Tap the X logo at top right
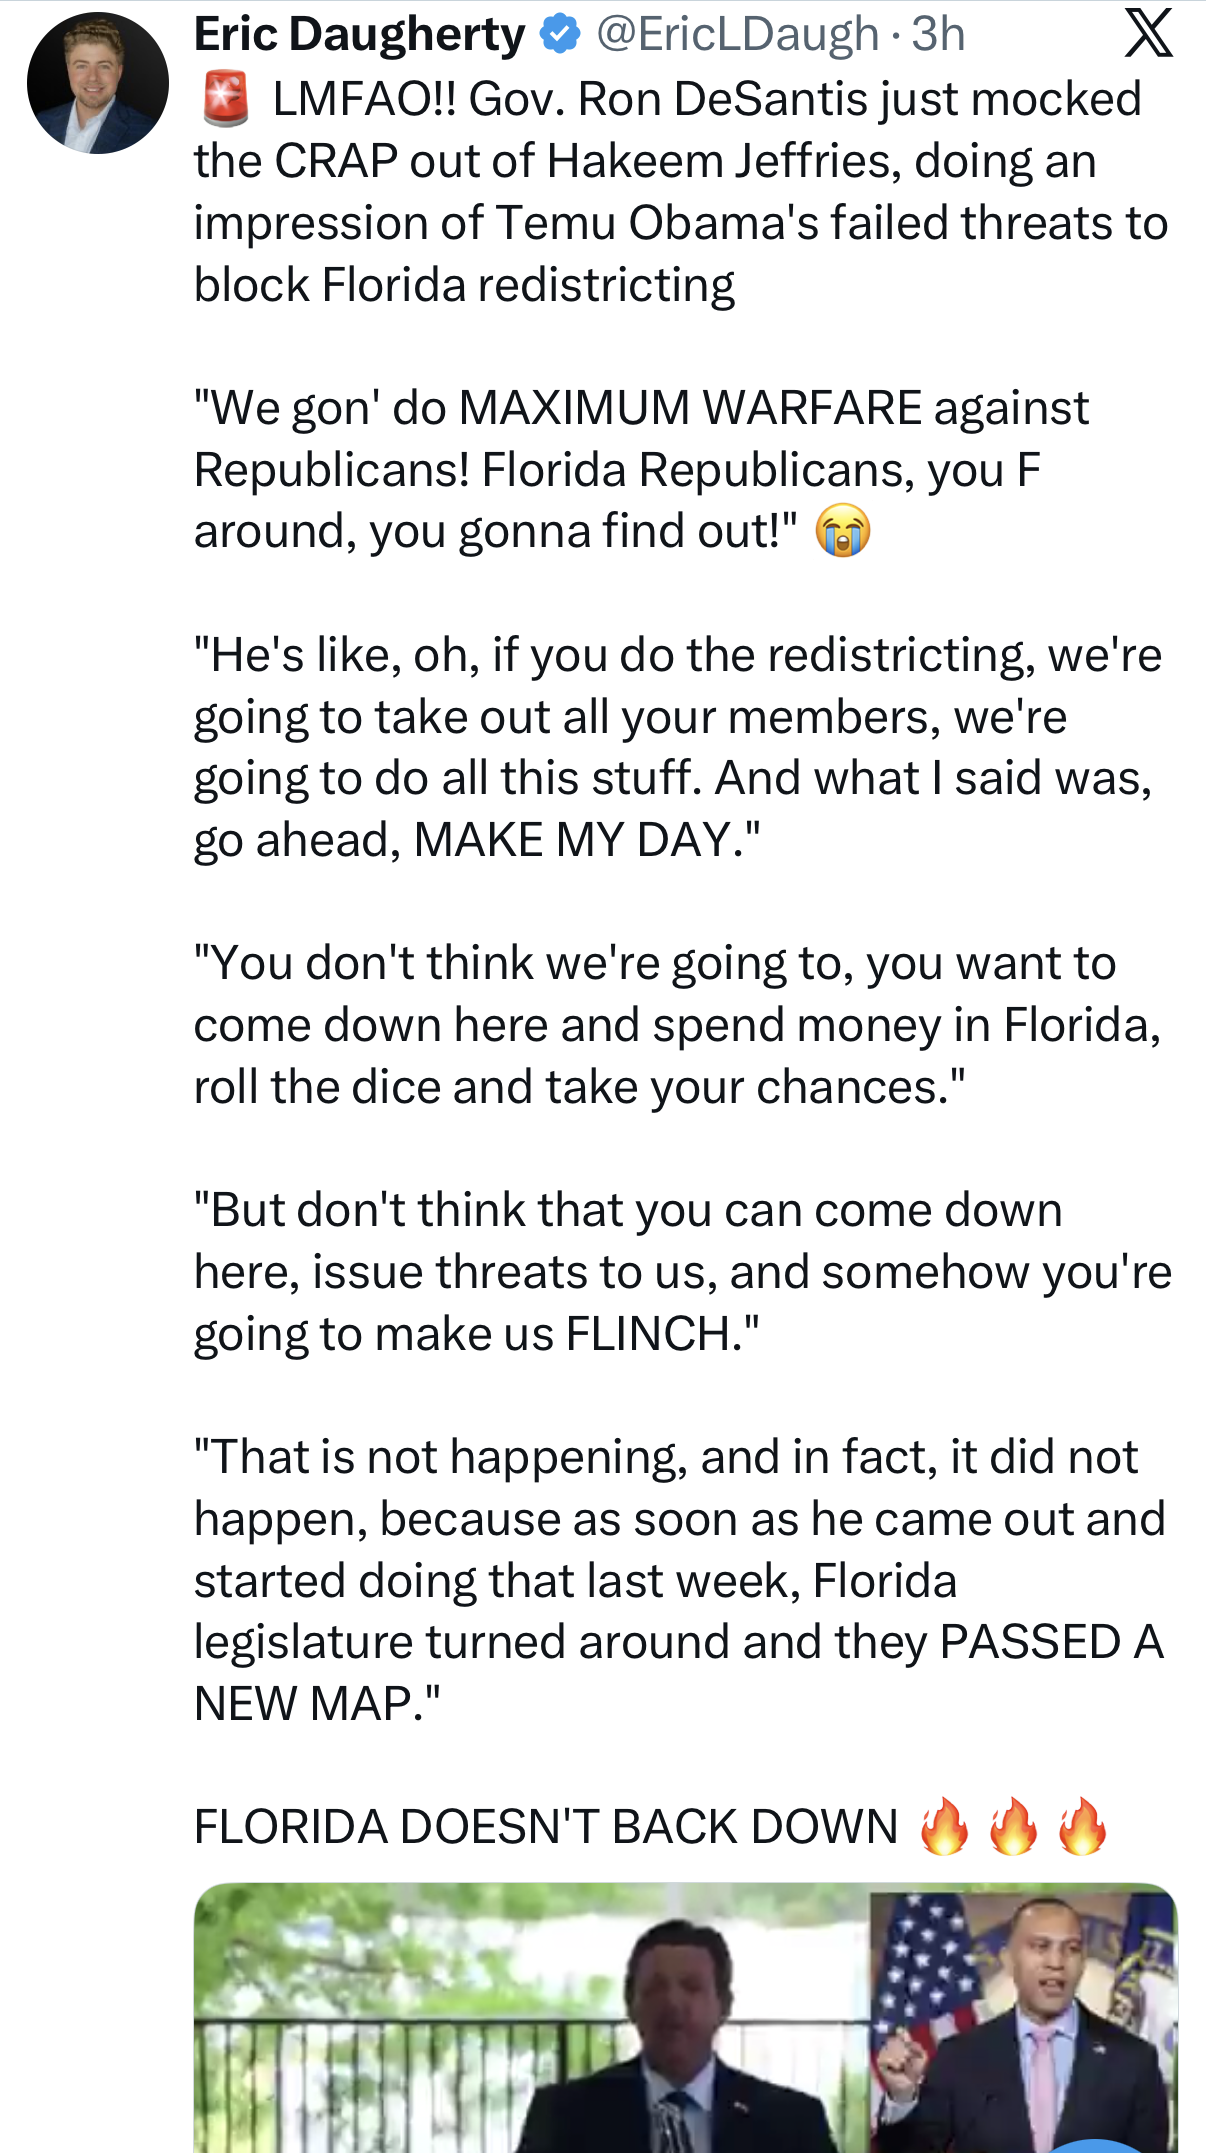Image resolution: width=1206 pixels, height=2153 pixels. click(1148, 34)
